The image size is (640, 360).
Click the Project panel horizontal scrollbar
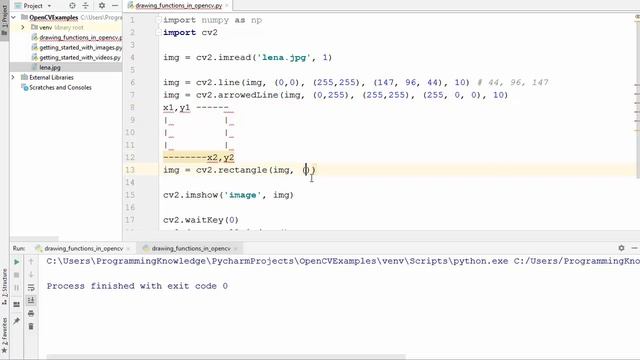[x=34, y=238]
